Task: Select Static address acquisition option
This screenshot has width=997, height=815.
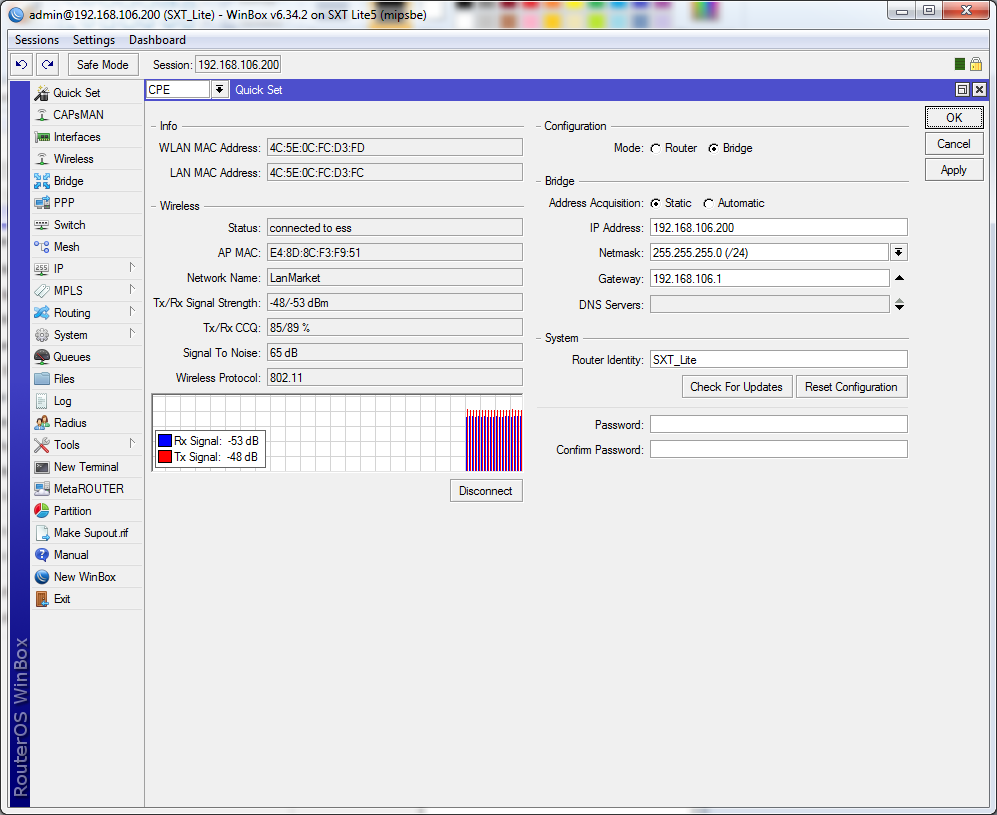Action: click(x=655, y=203)
